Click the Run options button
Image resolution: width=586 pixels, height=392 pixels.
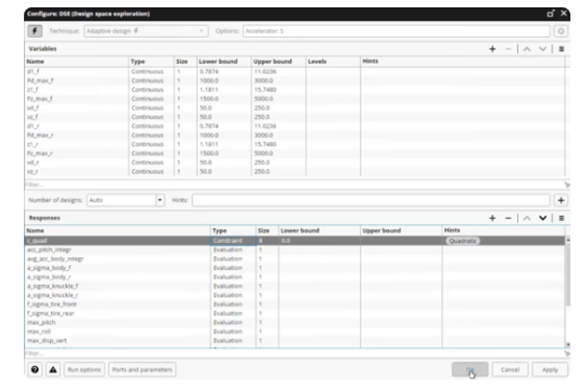coord(84,370)
